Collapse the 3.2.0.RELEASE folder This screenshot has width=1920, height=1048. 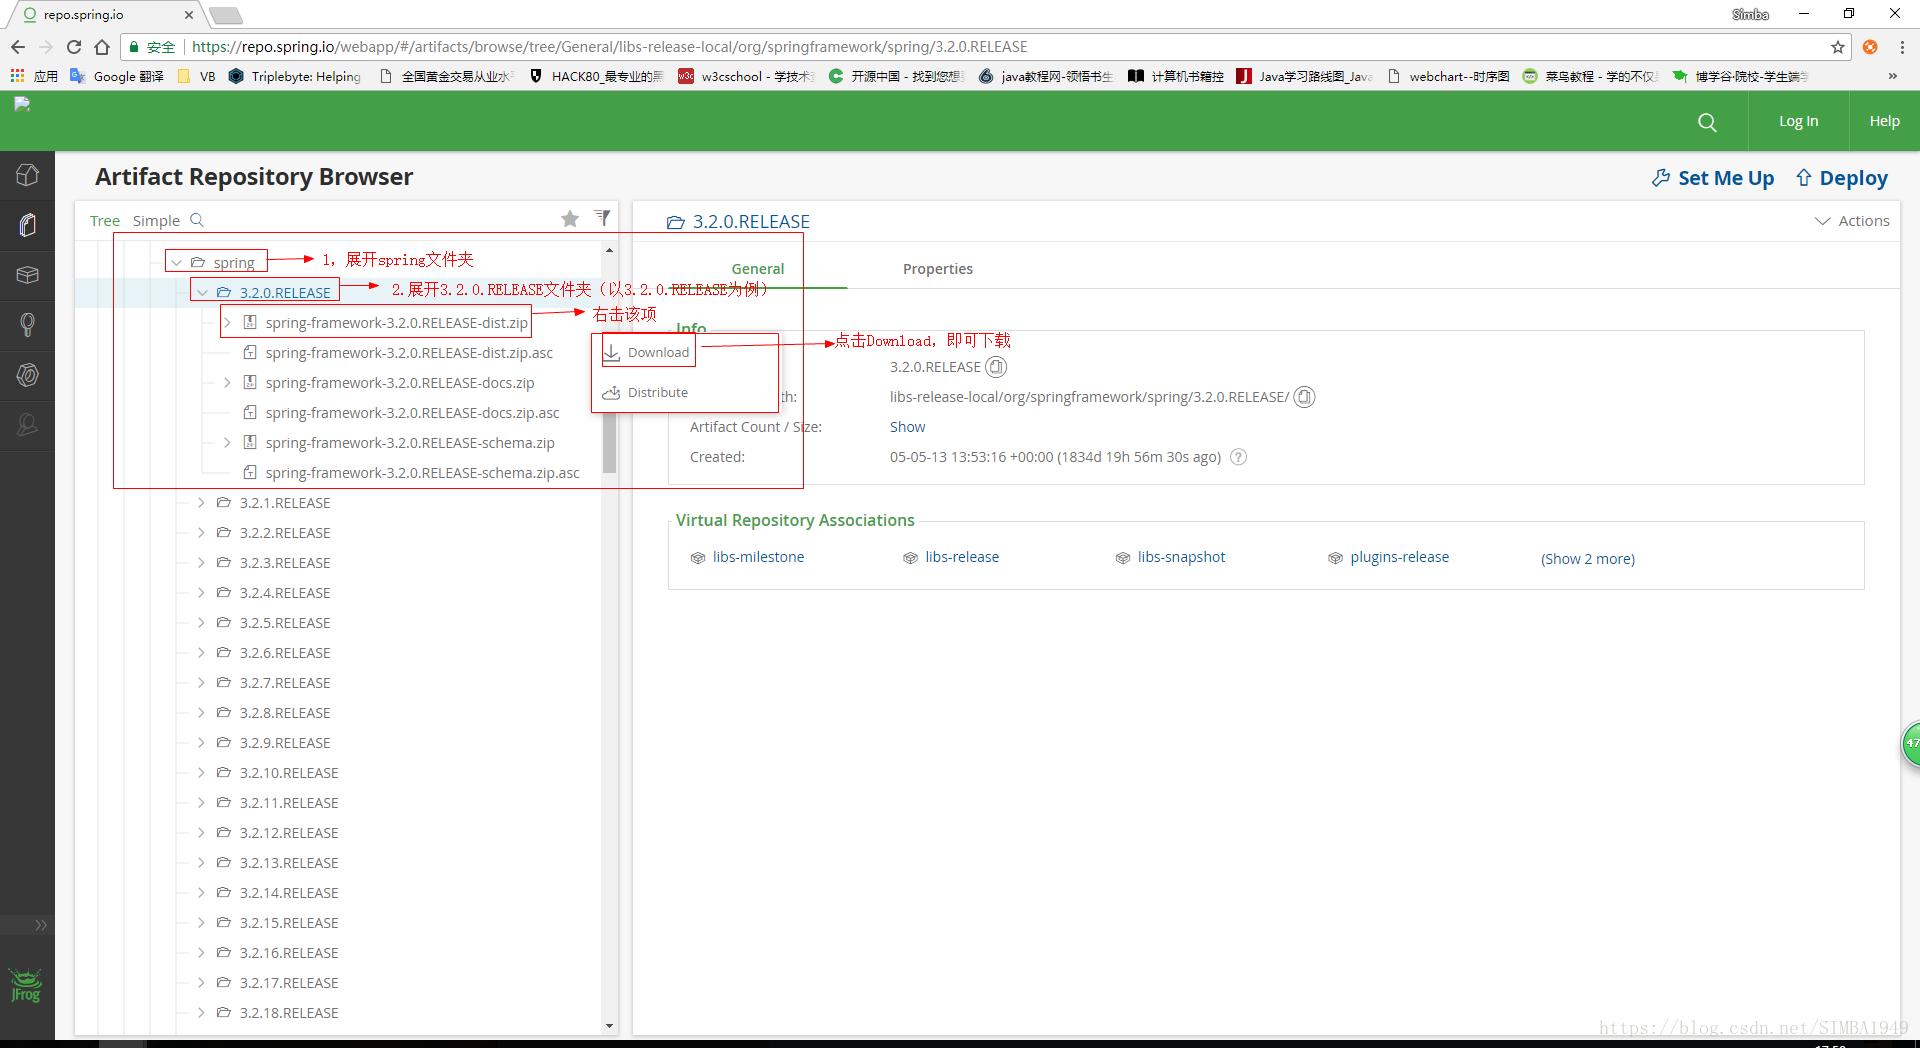tap(202, 292)
